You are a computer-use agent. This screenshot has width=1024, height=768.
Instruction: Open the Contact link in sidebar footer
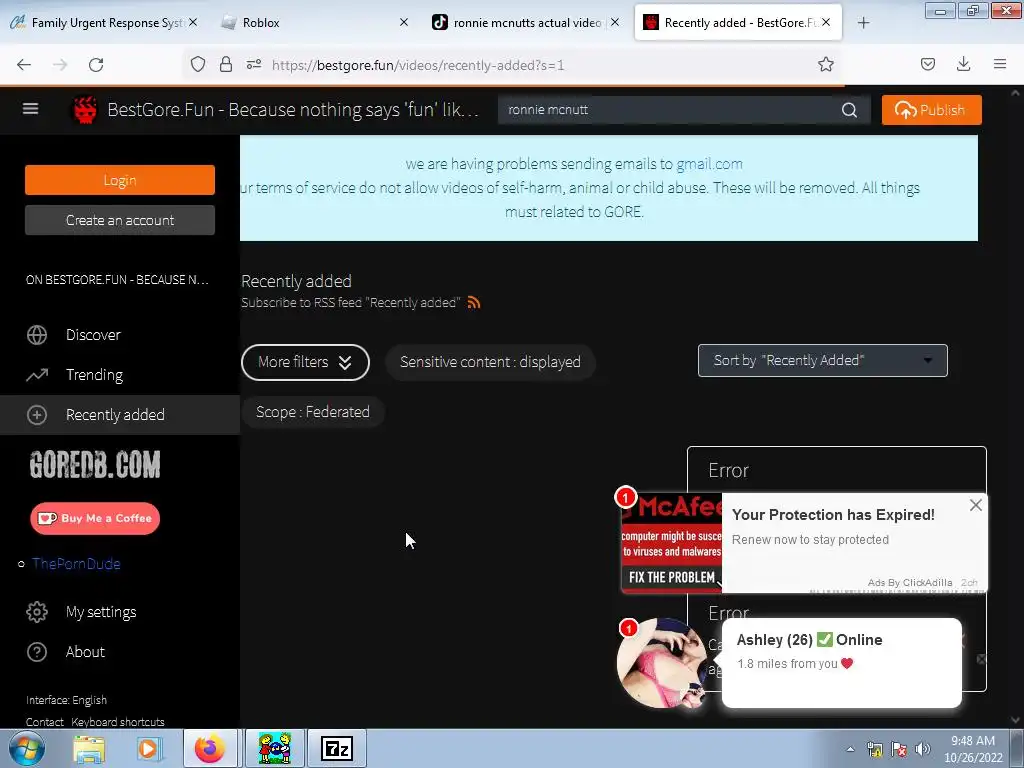(x=44, y=722)
